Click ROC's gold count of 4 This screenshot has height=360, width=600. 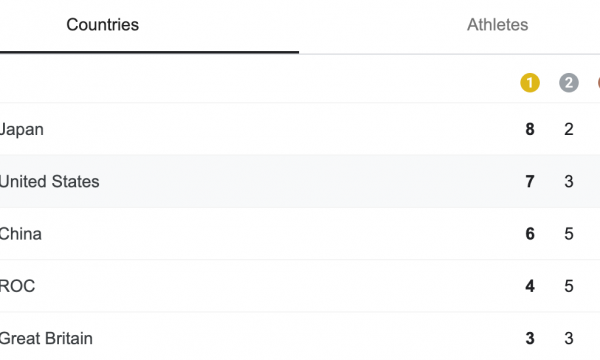530,286
